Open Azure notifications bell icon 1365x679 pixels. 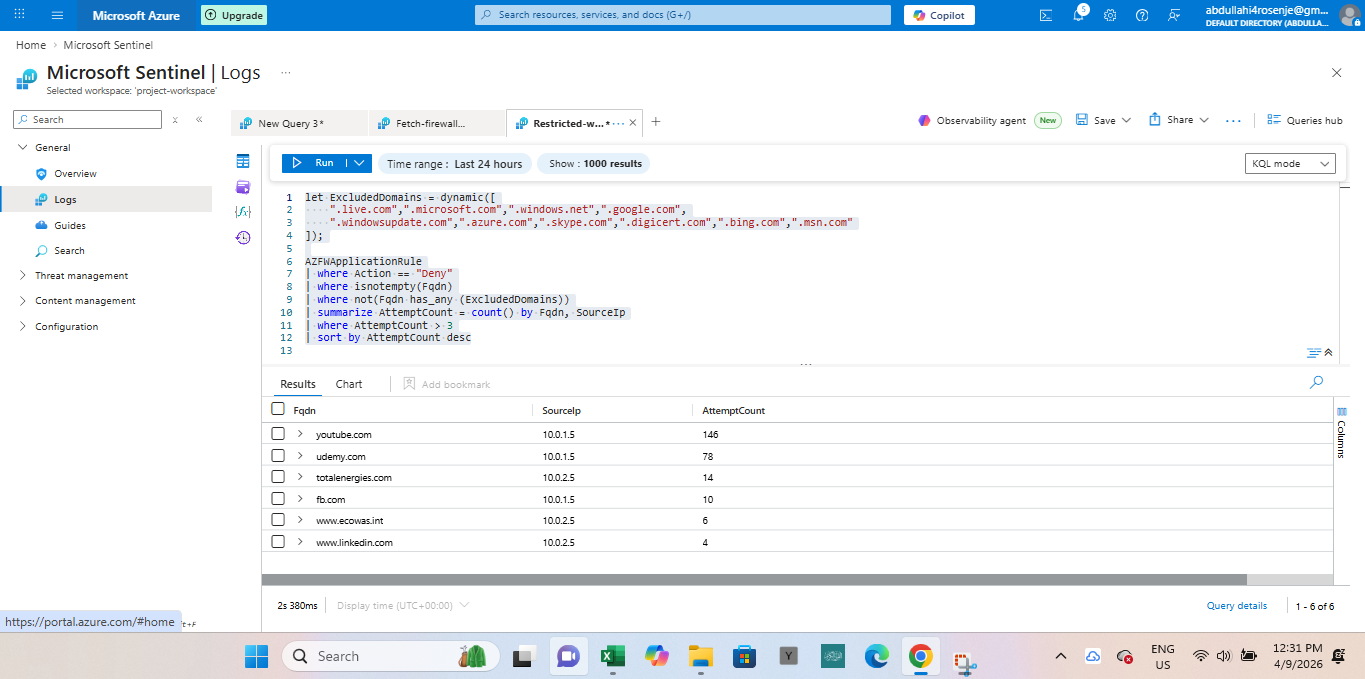coord(1078,15)
